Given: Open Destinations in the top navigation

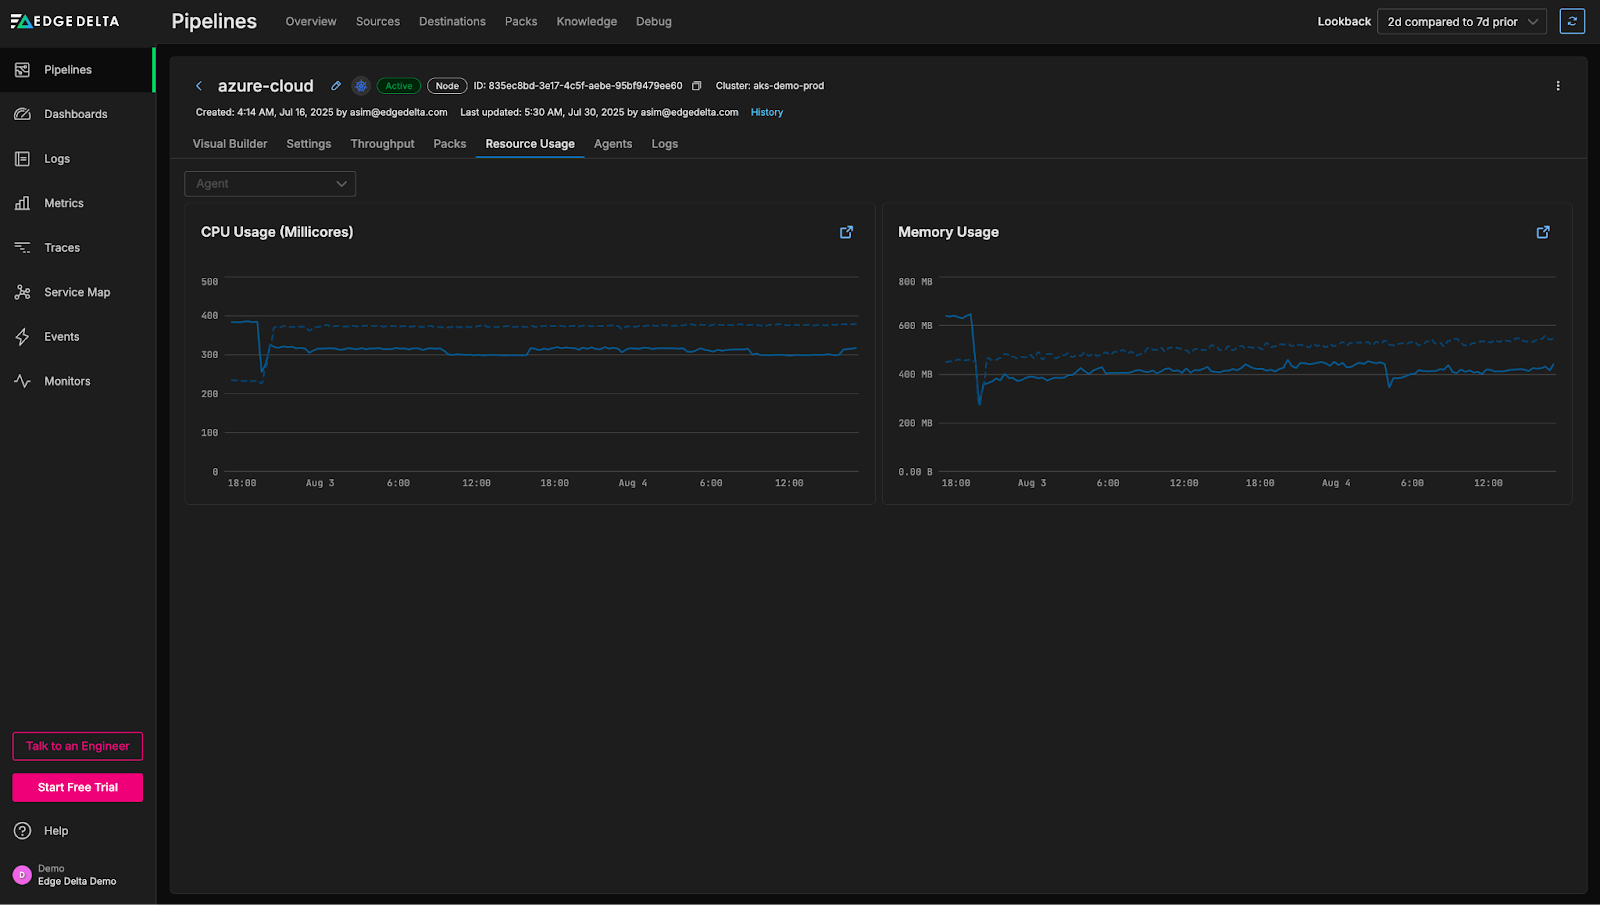Looking at the screenshot, I should pos(452,21).
